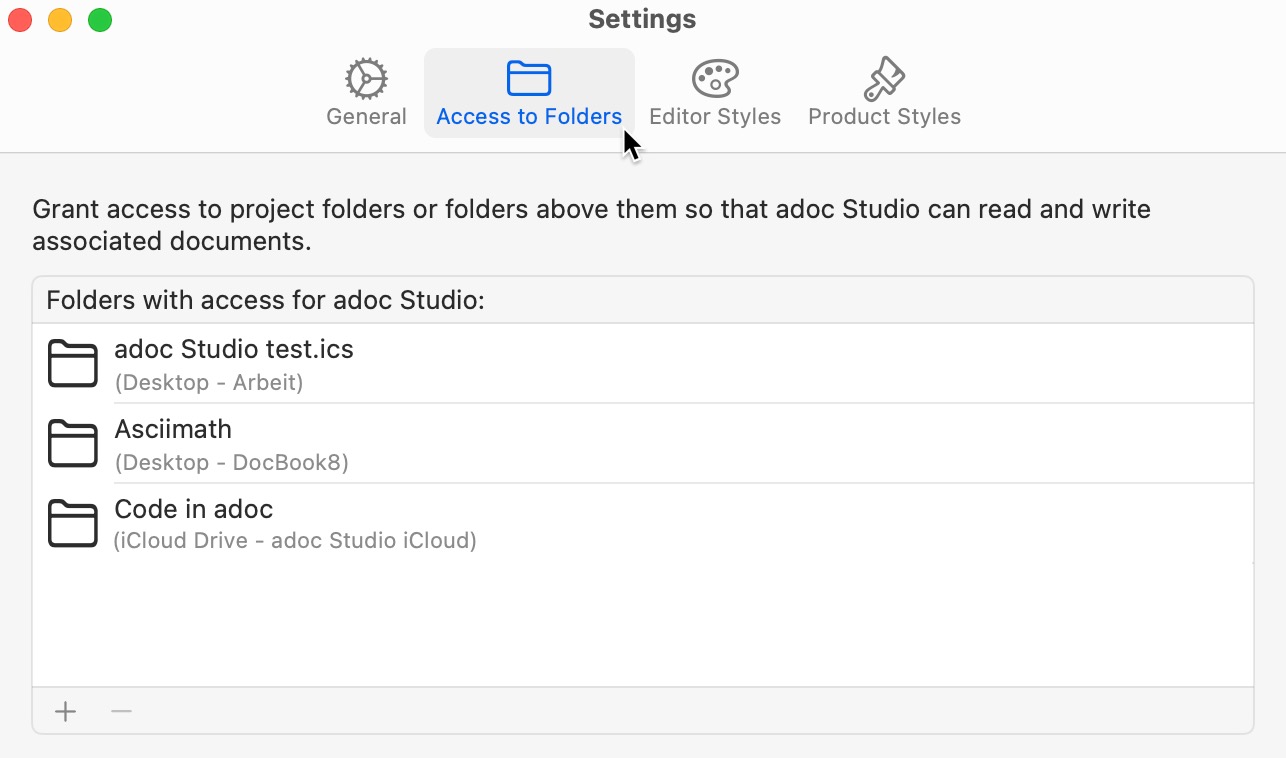Image resolution: width=1286 pixels, height=758 pixels.
Task: Select the adoc Studio test.ics folder name
Action: click(x=234, y=349)
